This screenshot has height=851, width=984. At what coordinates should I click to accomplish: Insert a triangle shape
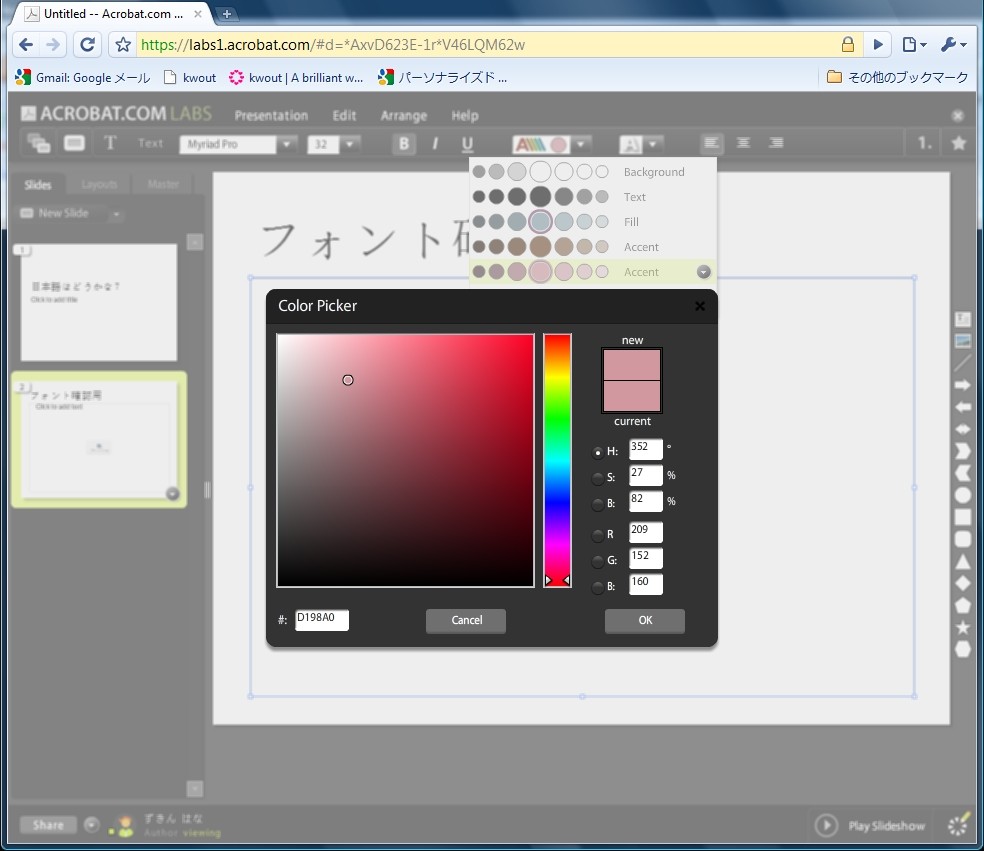pyautogui.click(x=961, y=561)
